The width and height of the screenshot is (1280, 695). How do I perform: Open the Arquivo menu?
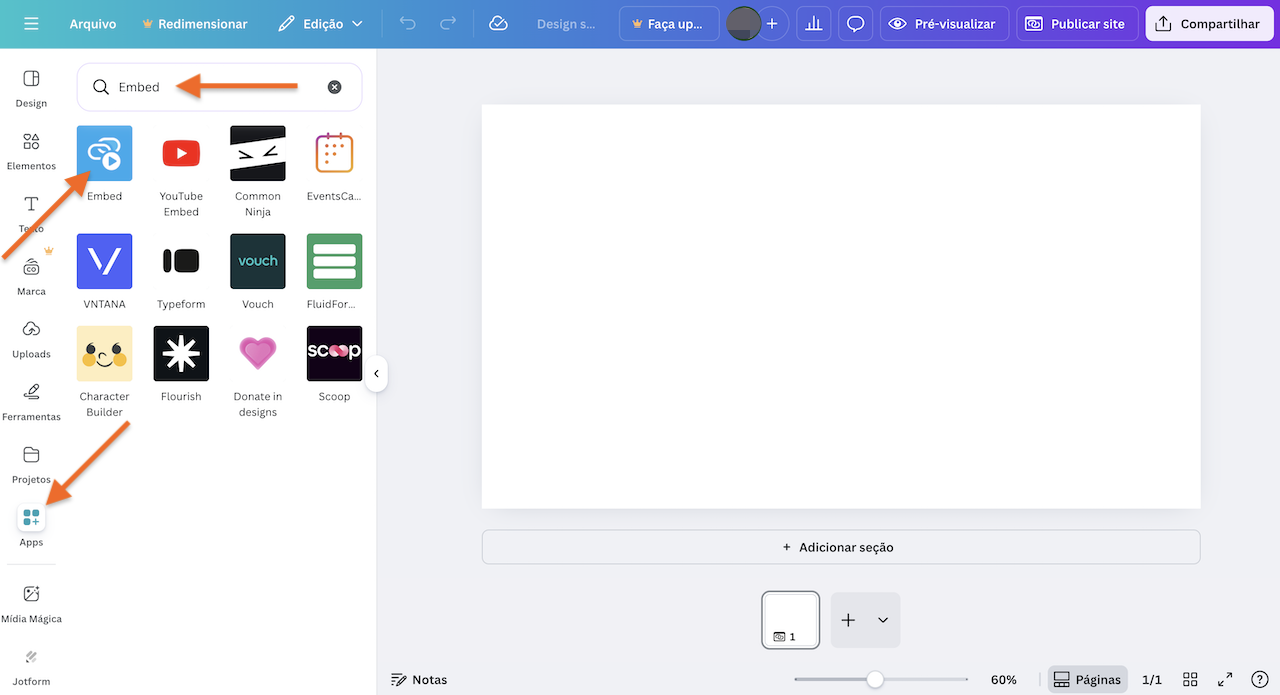(x=93, y=23)
